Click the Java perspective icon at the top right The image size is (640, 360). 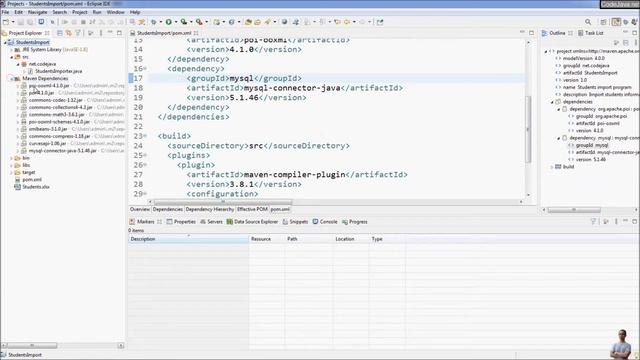tap(616, 22)
